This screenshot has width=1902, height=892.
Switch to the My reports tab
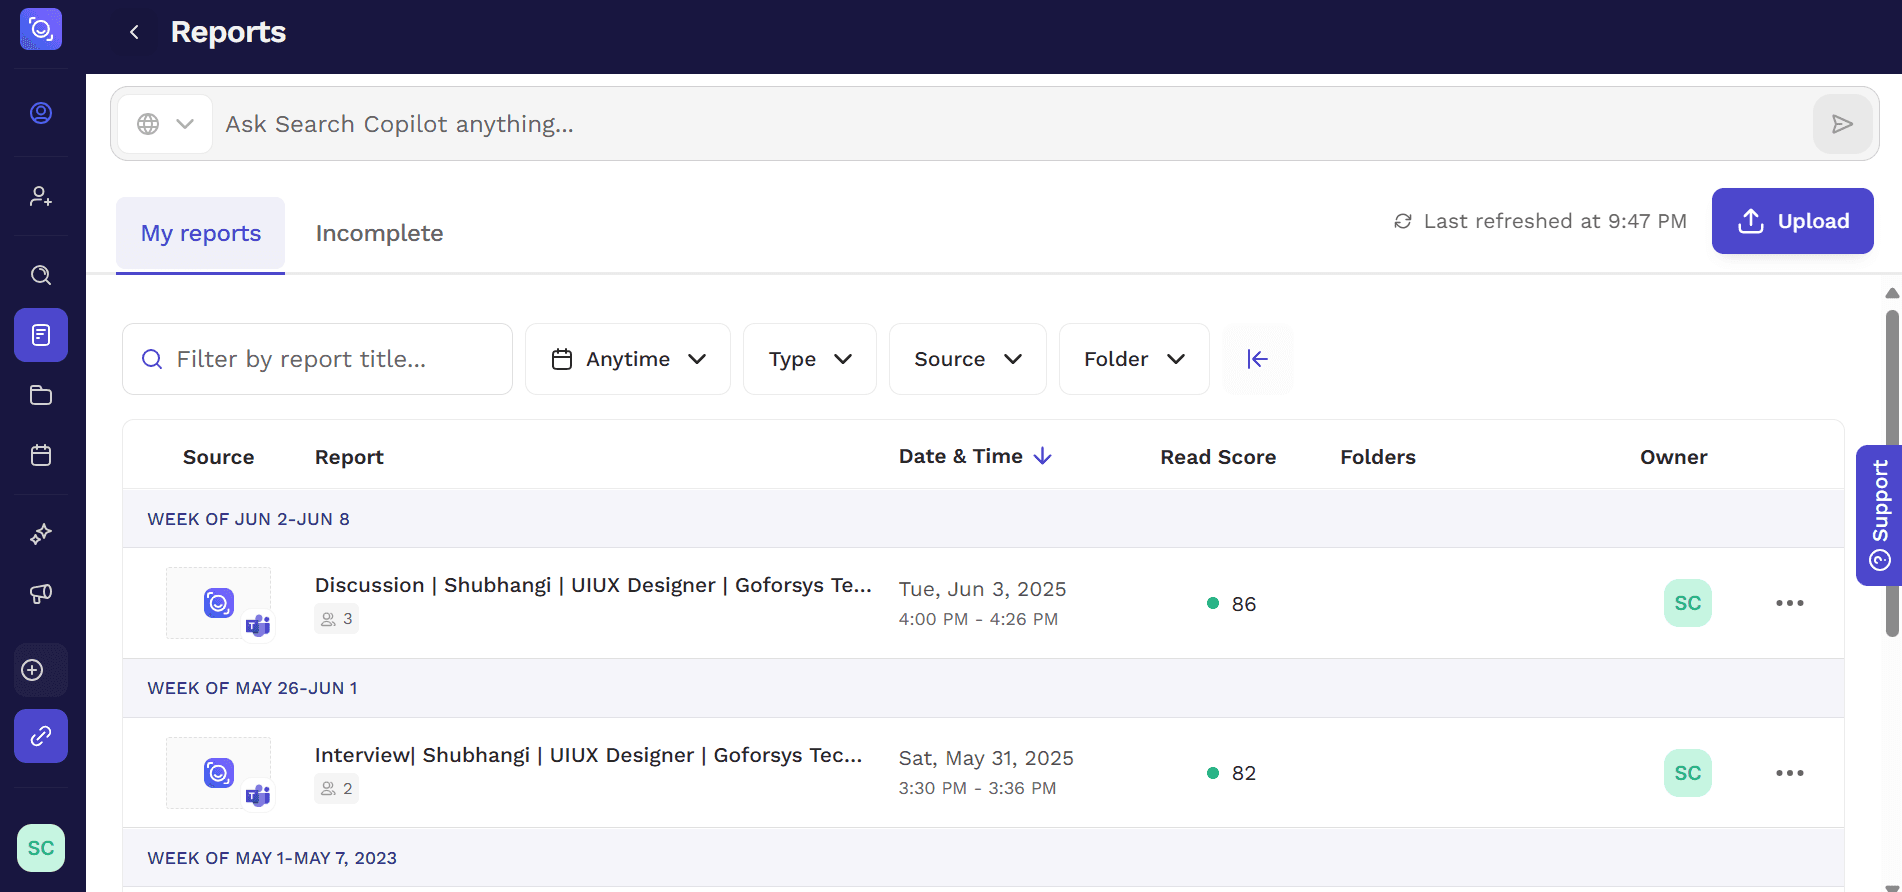201,234
